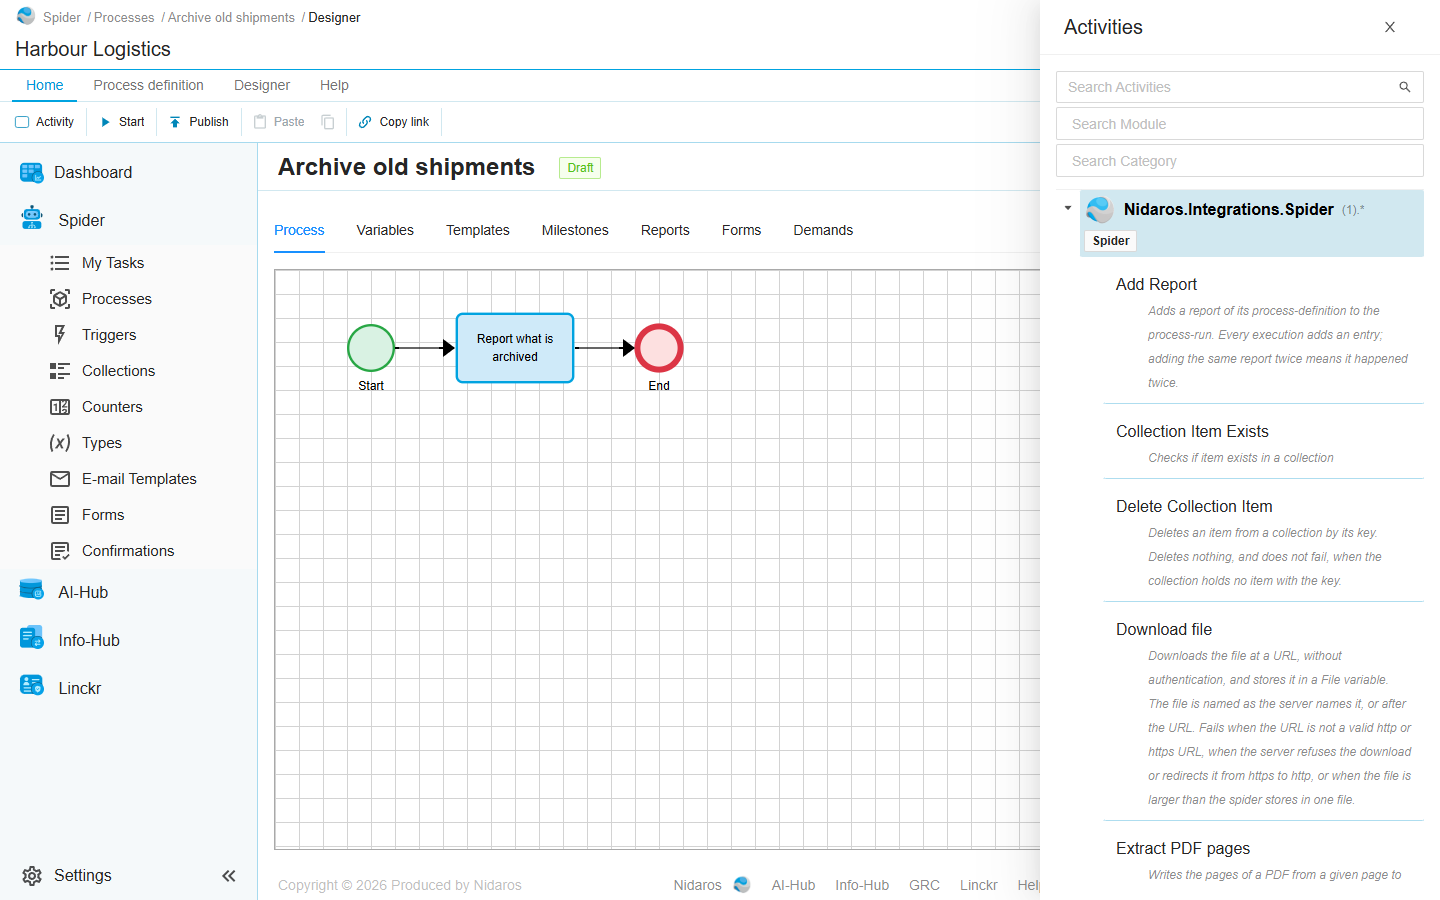
Task: Open My Tasks list icon
Action: [60, 263]
